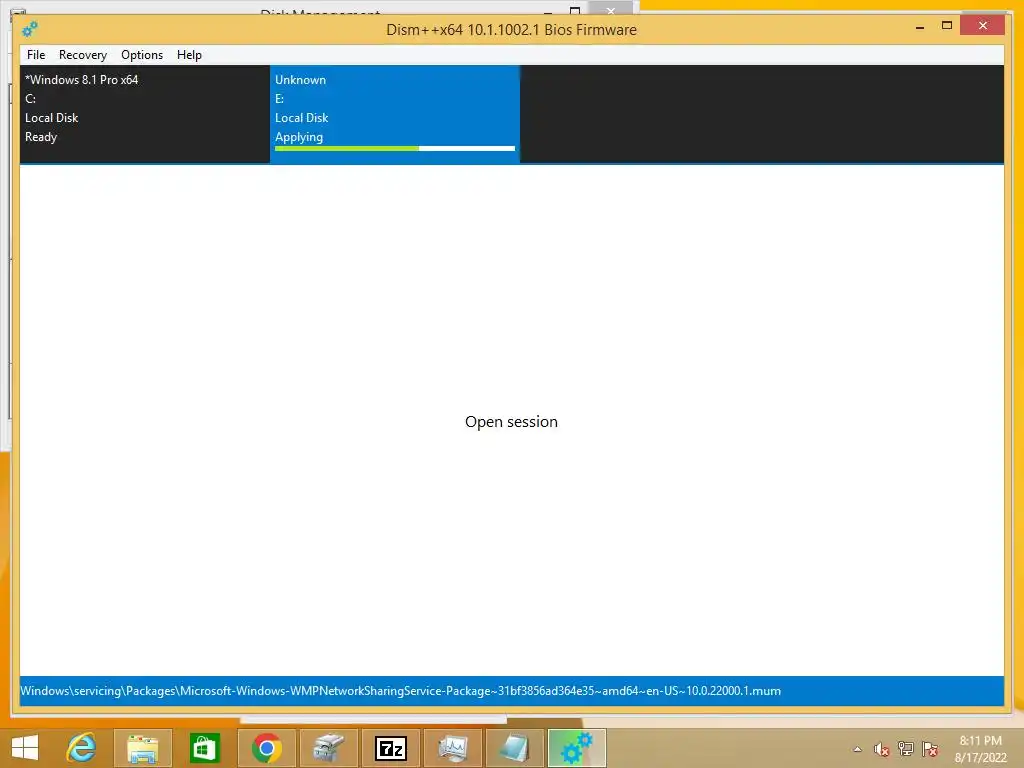This screenshot has width=1024, height=768.
Task: Open the Help menu
Action: coord(189,55)
